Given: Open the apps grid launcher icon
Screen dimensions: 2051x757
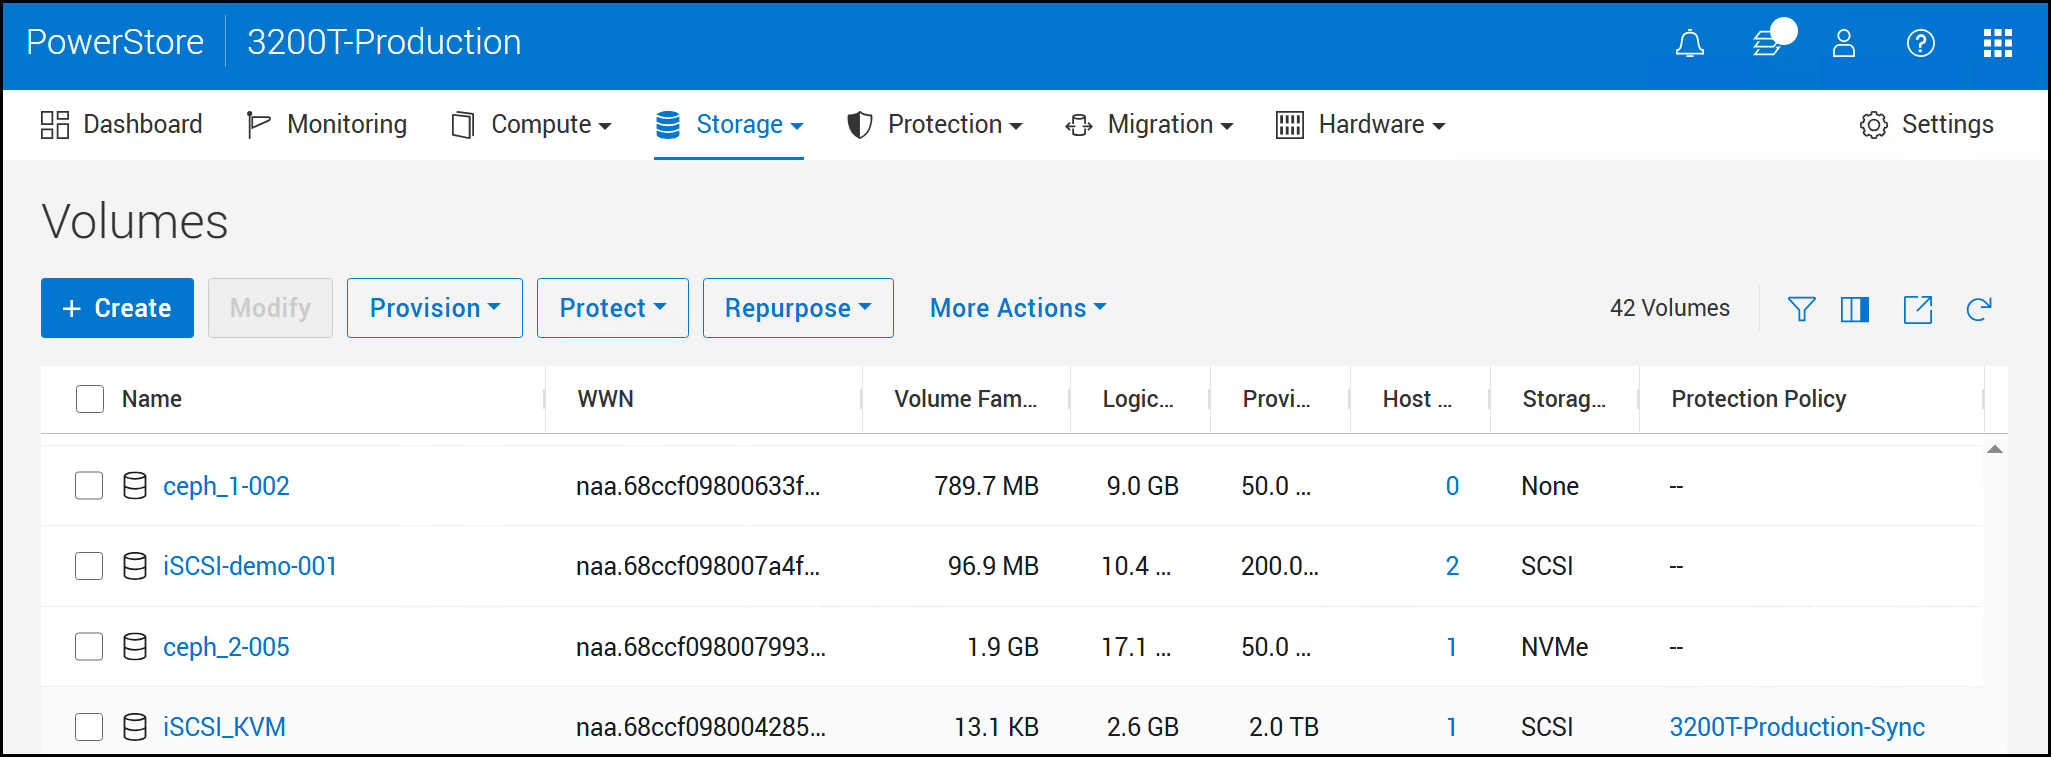Looking at the screenshot, I should 1998,43.
